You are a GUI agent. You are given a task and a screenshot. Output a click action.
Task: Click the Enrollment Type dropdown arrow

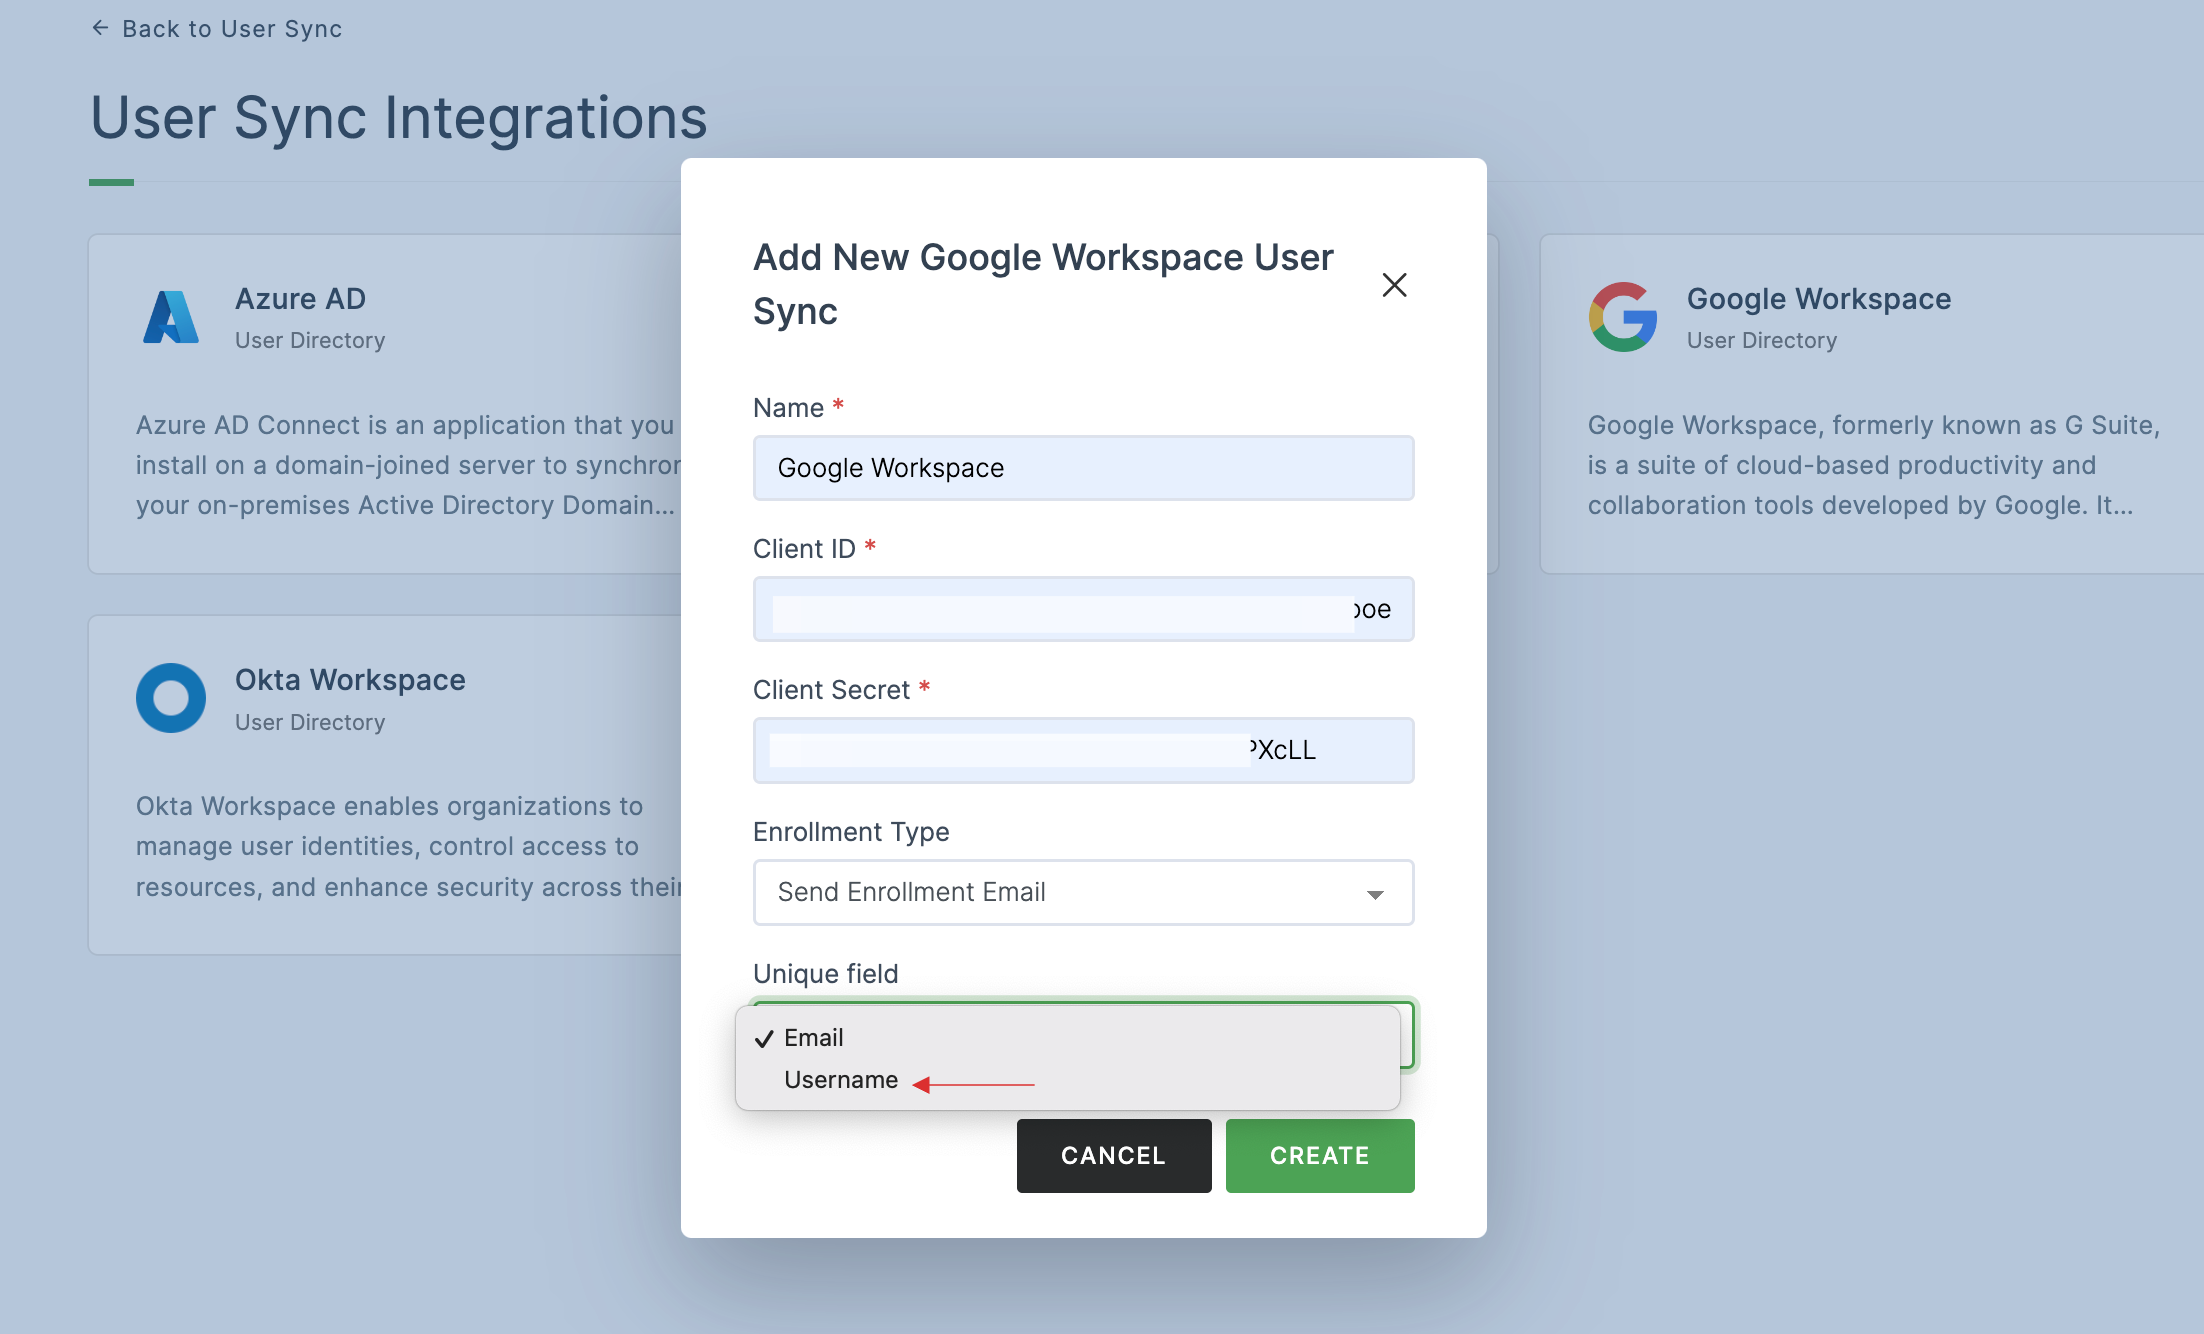pos(1375,894)
